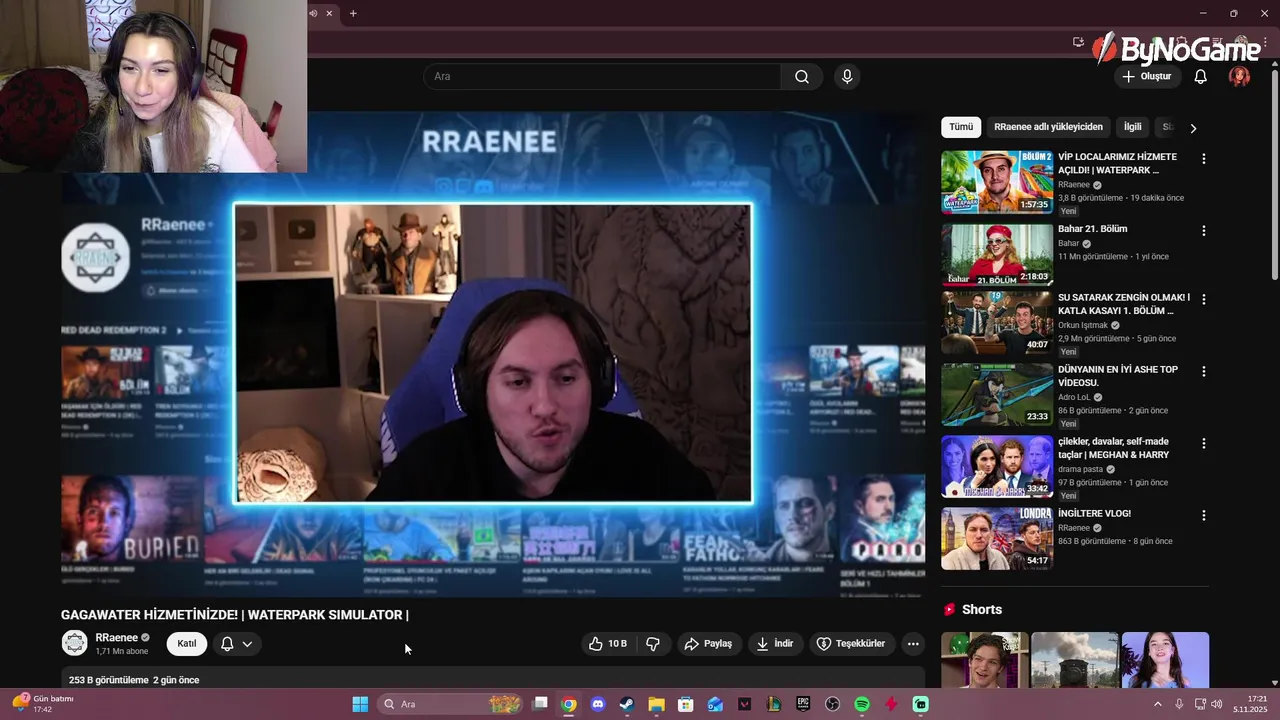Click İndir download button
Screen dimensions: 1280x720
[x=774, y=644]
